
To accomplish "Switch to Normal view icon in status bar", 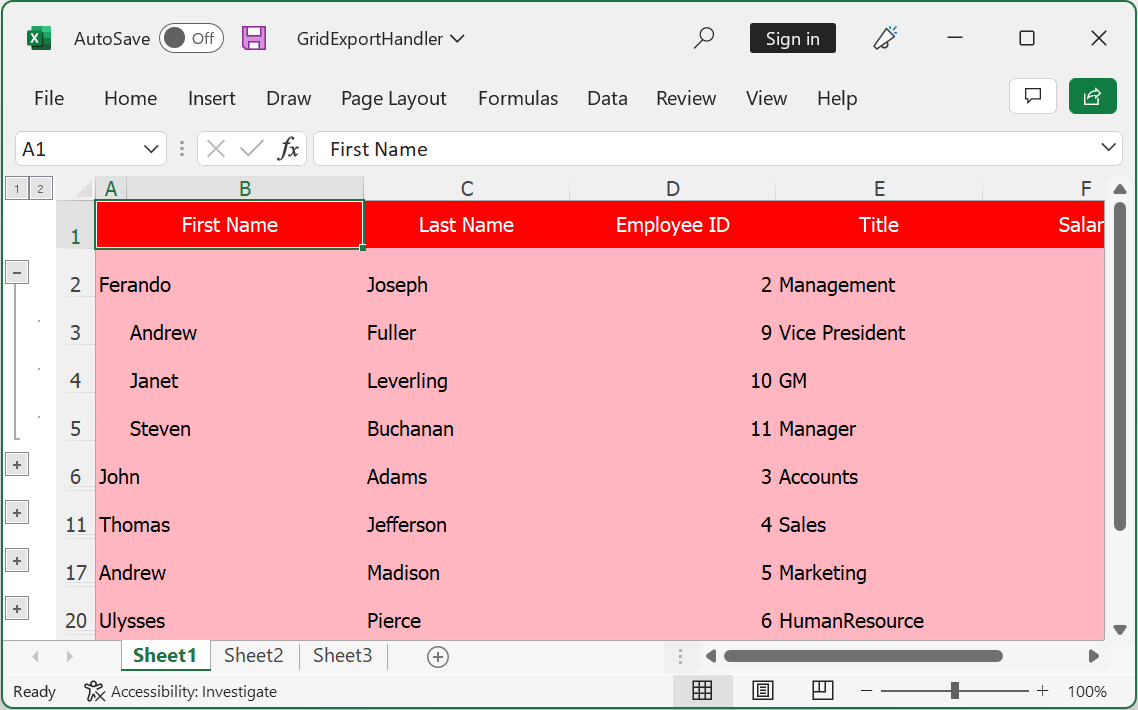I will click(702, 690).
